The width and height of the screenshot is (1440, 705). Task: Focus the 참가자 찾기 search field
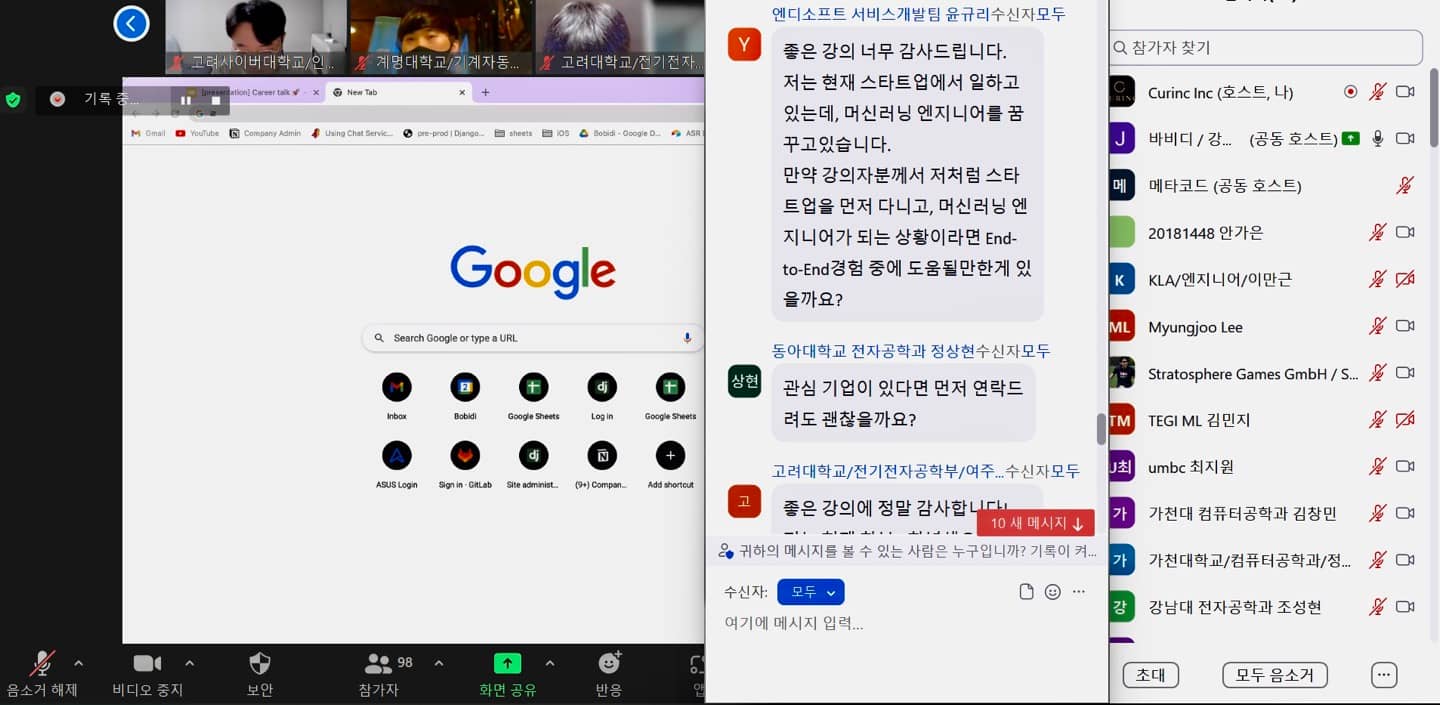[x=1265, y=47]
